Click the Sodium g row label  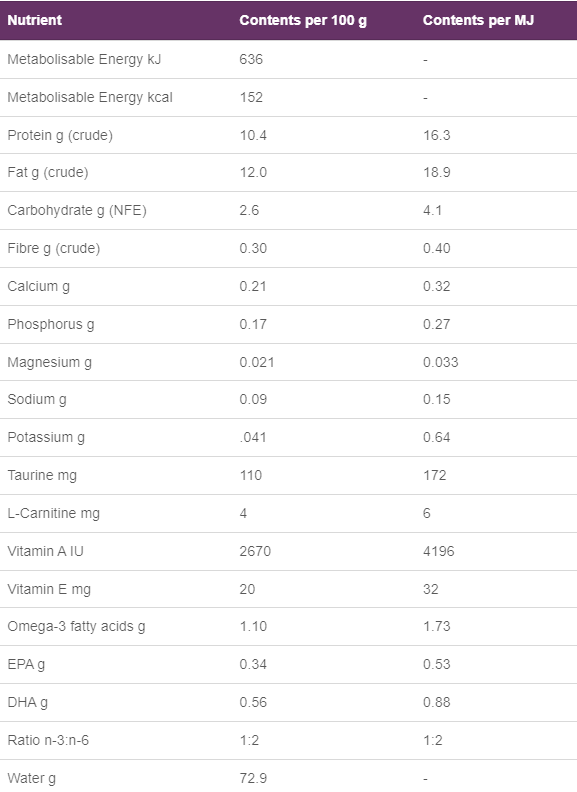click(37, 400)
